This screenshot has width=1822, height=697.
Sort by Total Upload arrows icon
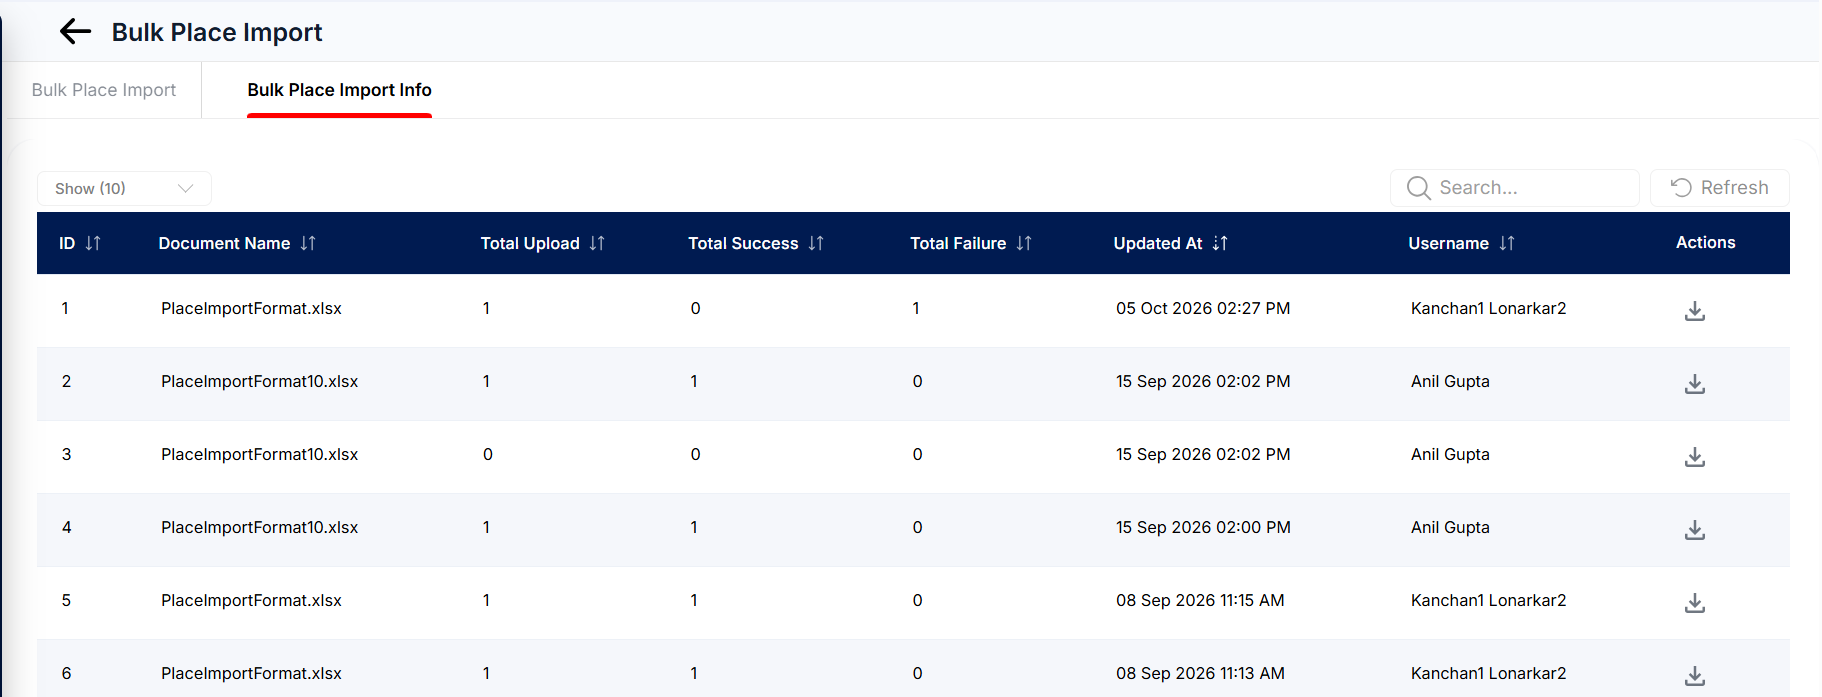(x=597, y=243)
